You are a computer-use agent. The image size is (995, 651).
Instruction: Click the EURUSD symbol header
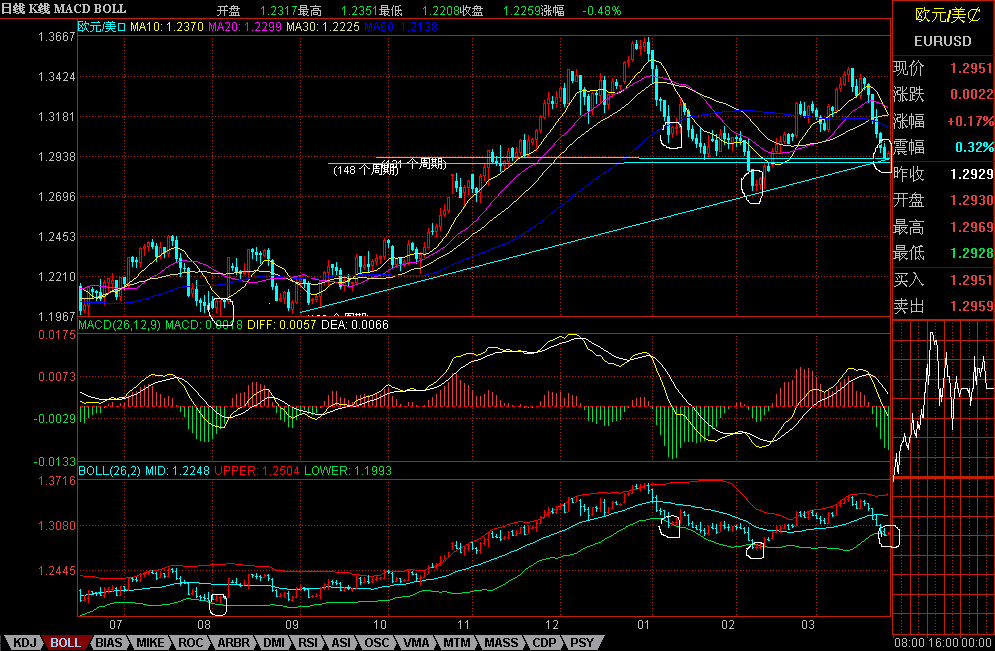coord(942,41)
